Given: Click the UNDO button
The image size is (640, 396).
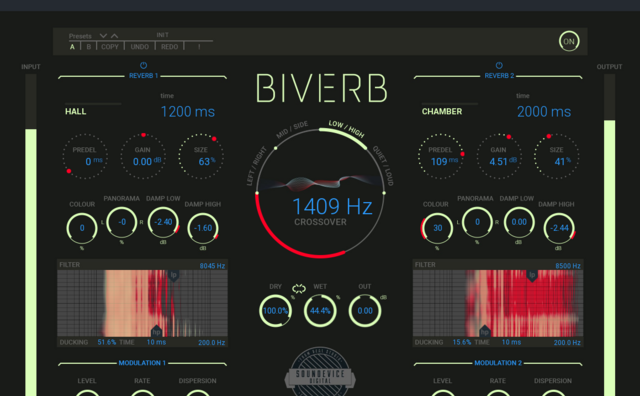Looking at the screenshot, I should point(140,47).
